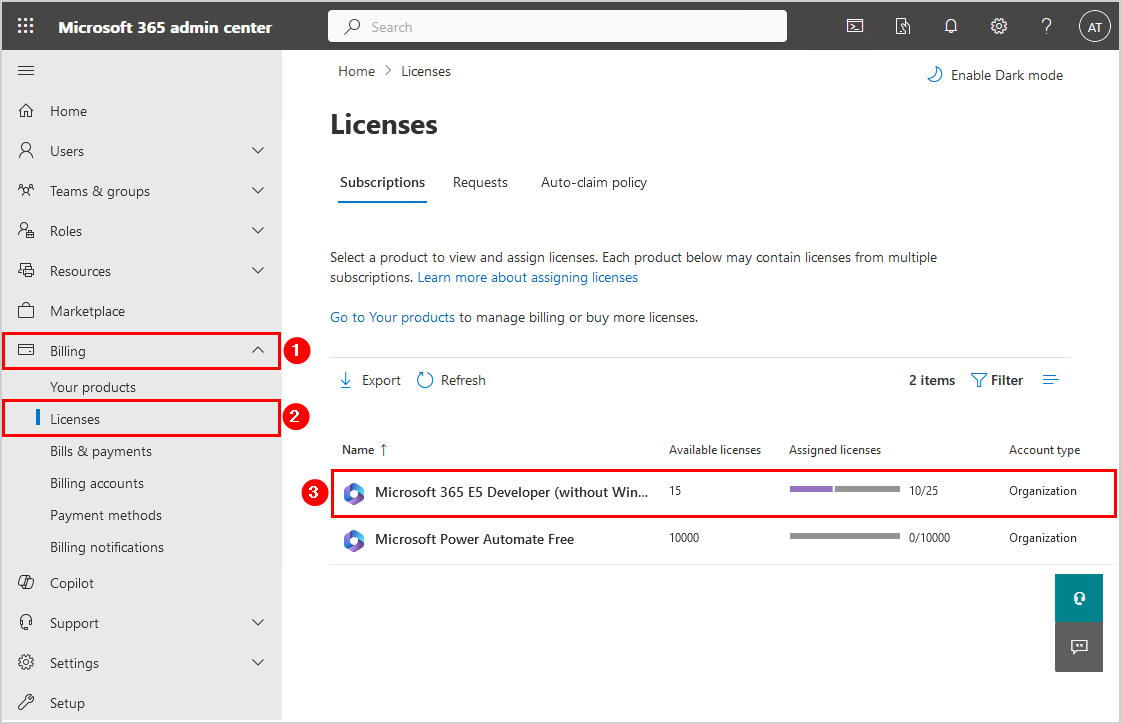Click the 0/10000 assigned licenses progress bar
The width and height of the screenshot is (1121, 724).
(x=845, y=535)
